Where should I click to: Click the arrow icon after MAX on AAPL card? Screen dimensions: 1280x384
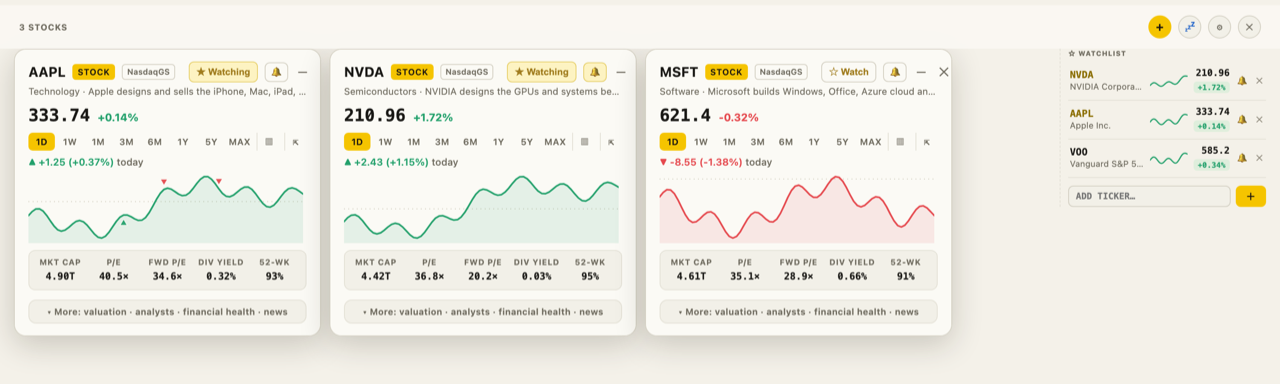[295, 142]
